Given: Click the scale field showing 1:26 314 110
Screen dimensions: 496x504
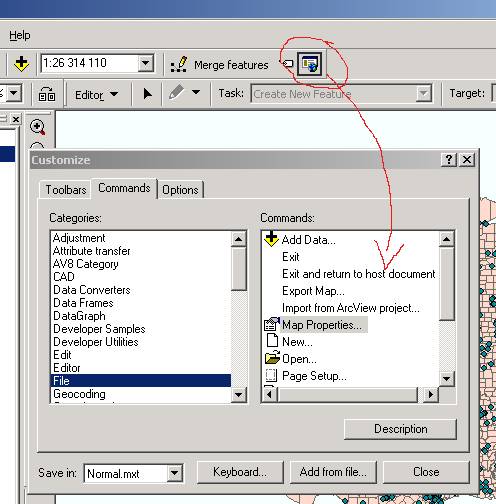Looking at the screenshot, I should (x=89, y=63).
